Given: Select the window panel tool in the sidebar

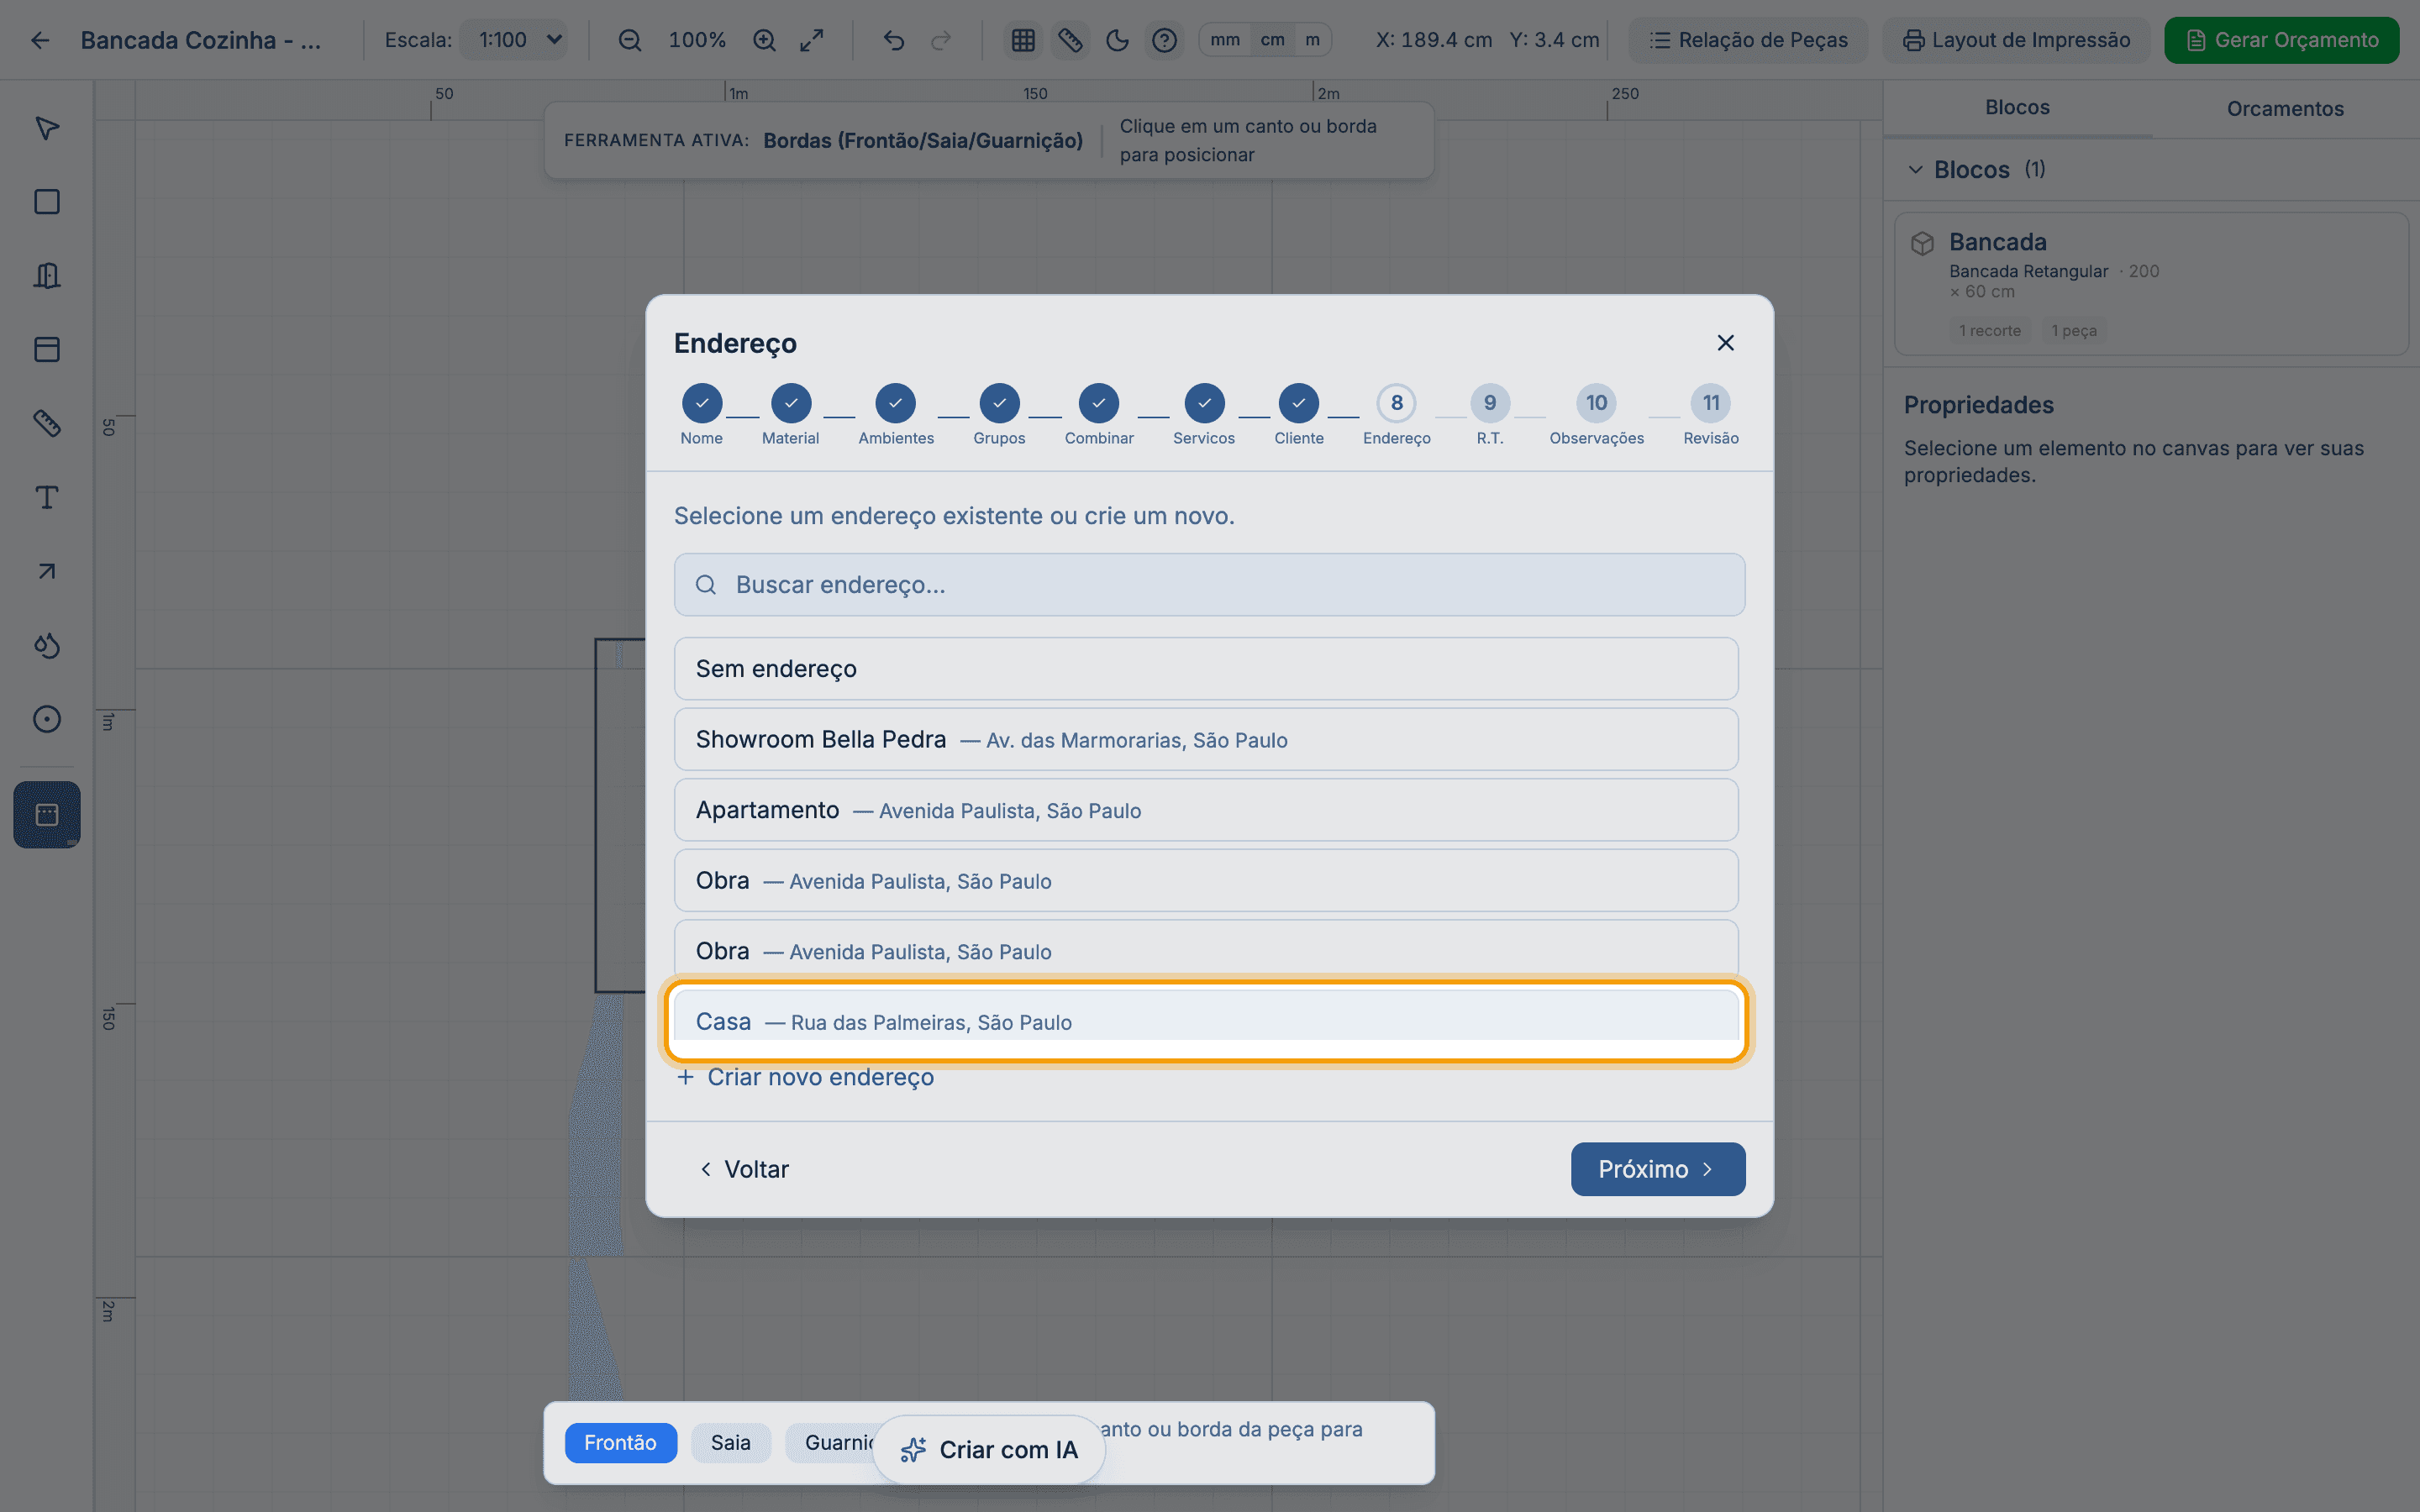Looking at the screenshot, I should (47, 349).
